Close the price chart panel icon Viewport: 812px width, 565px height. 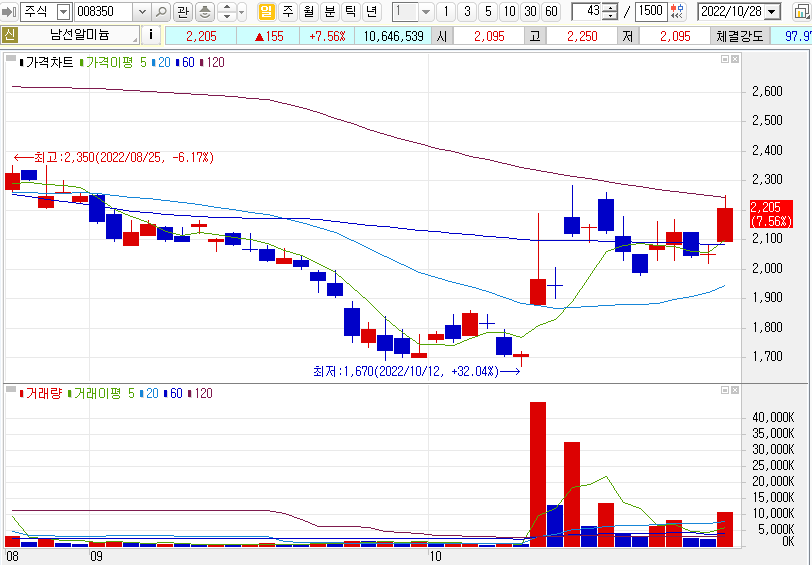[735, 60]
